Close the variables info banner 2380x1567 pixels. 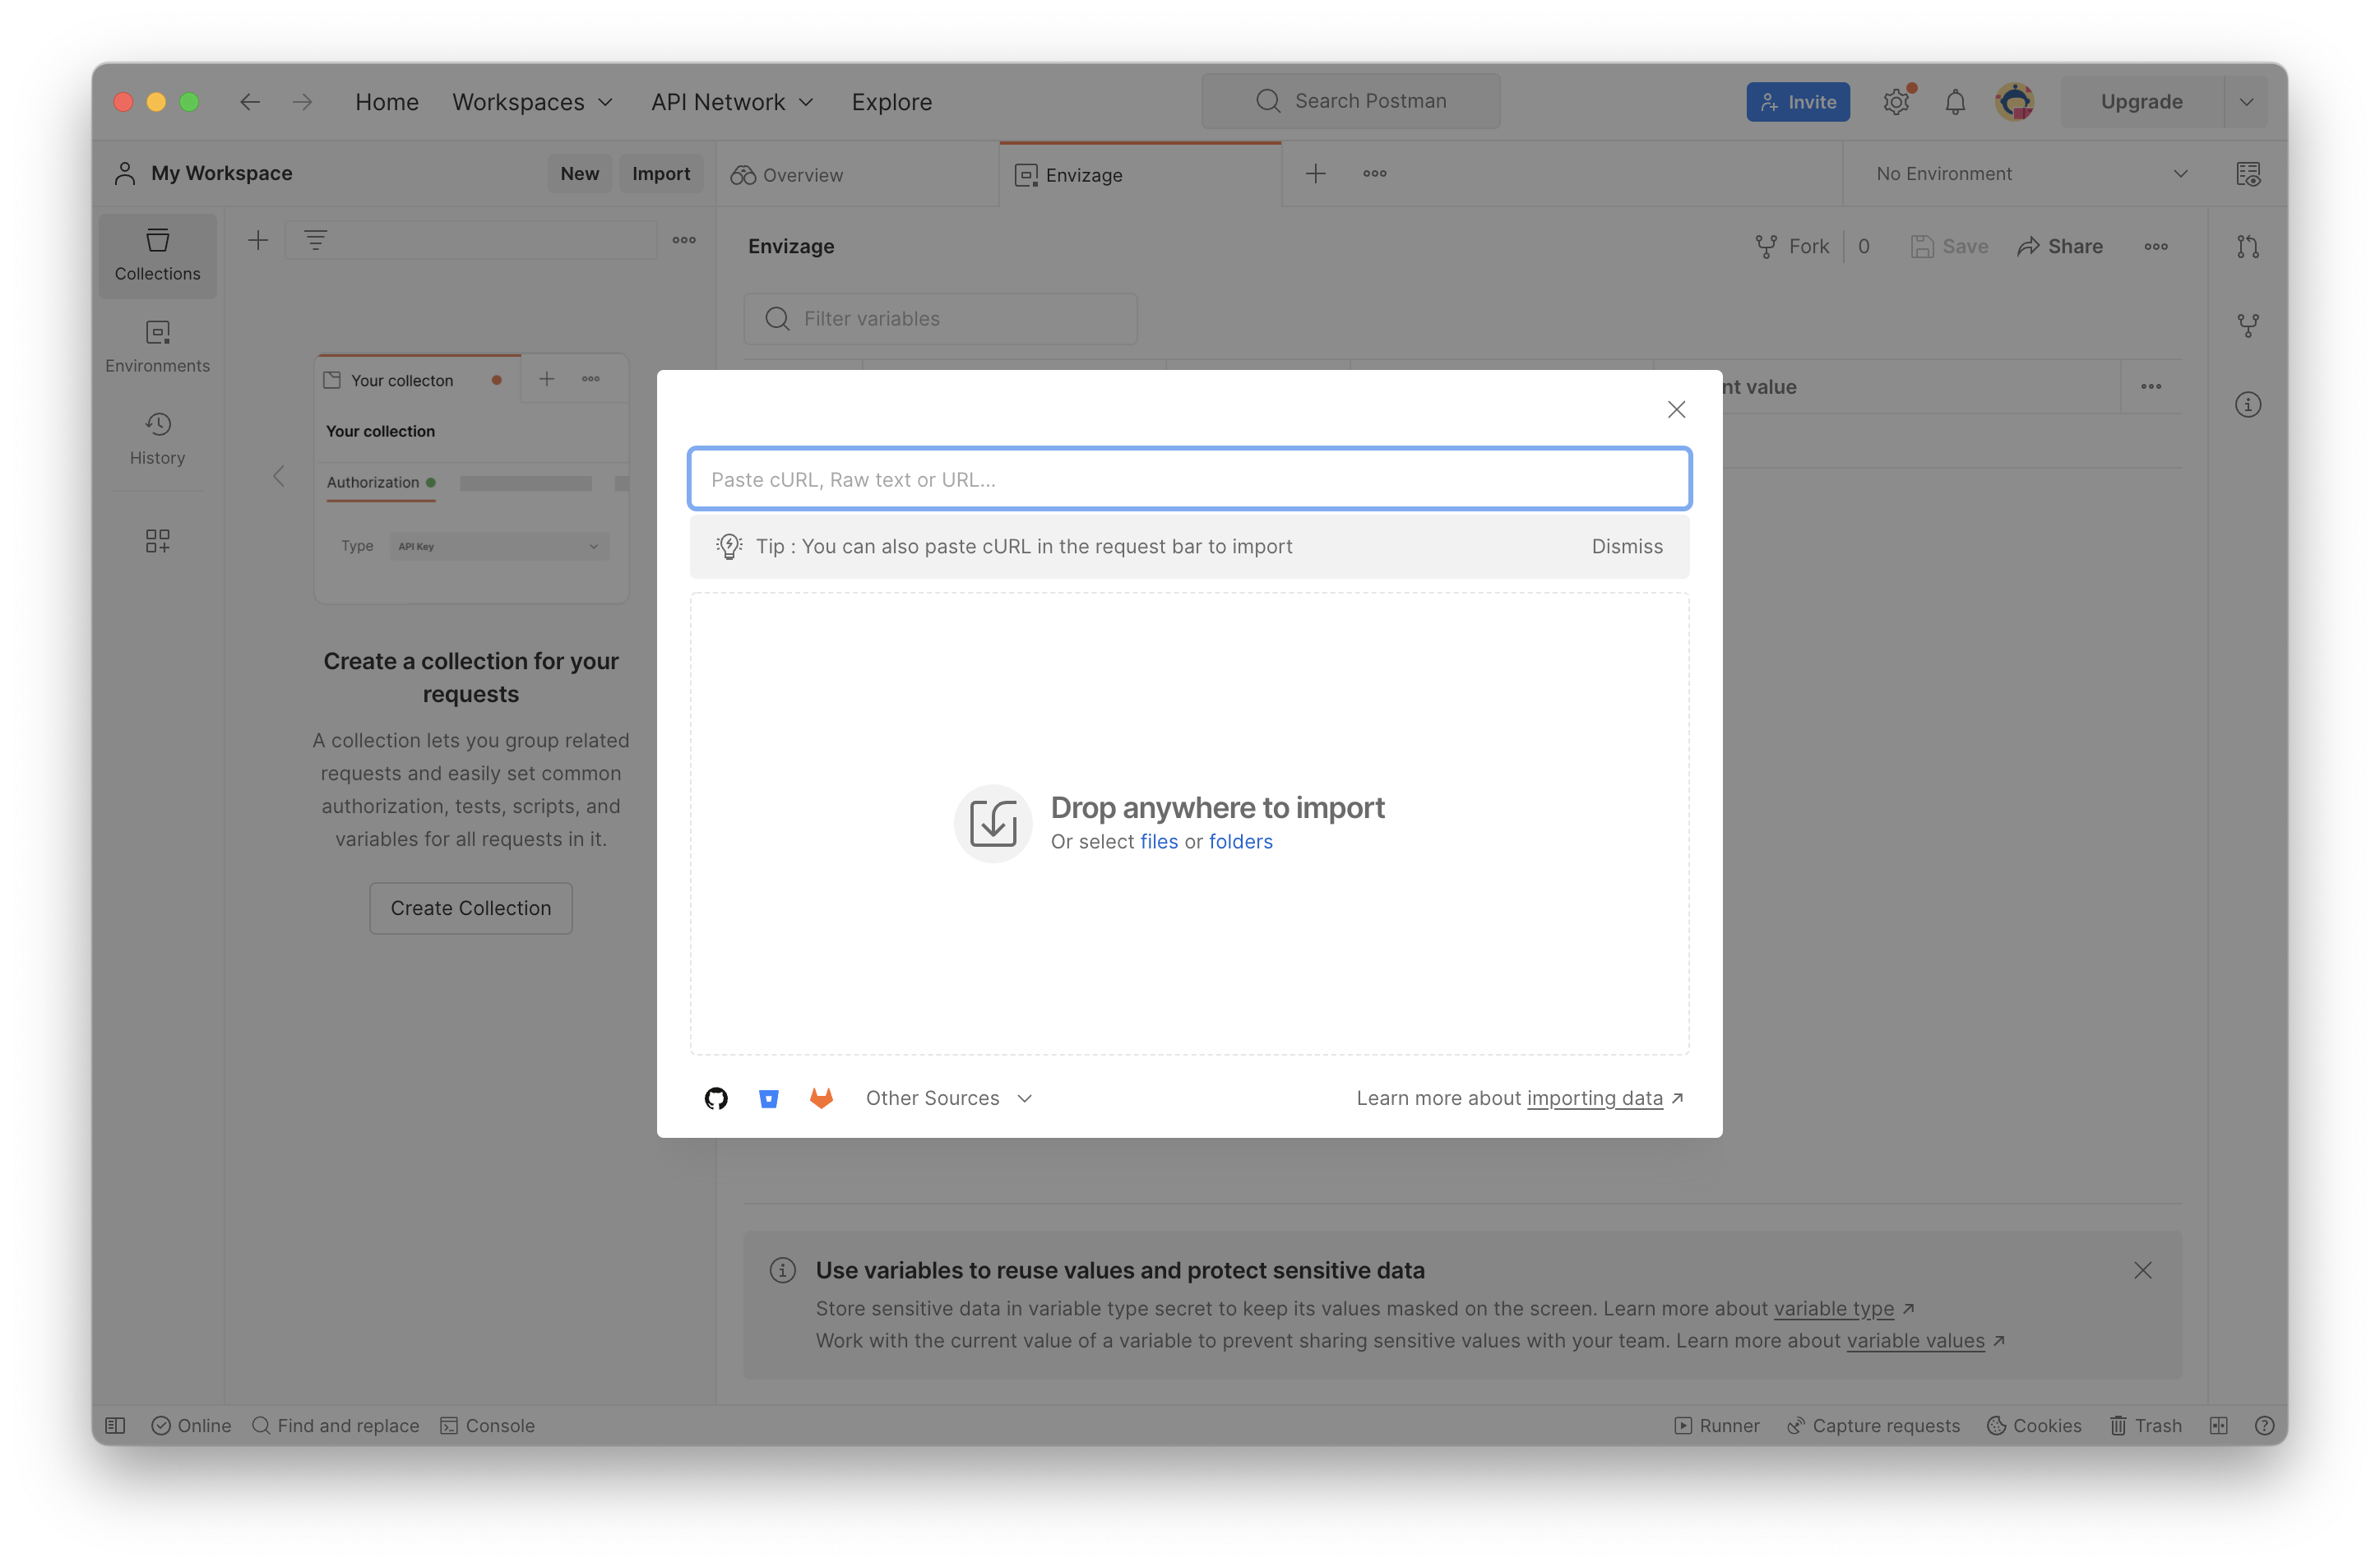click(x=2142, y=1270)
